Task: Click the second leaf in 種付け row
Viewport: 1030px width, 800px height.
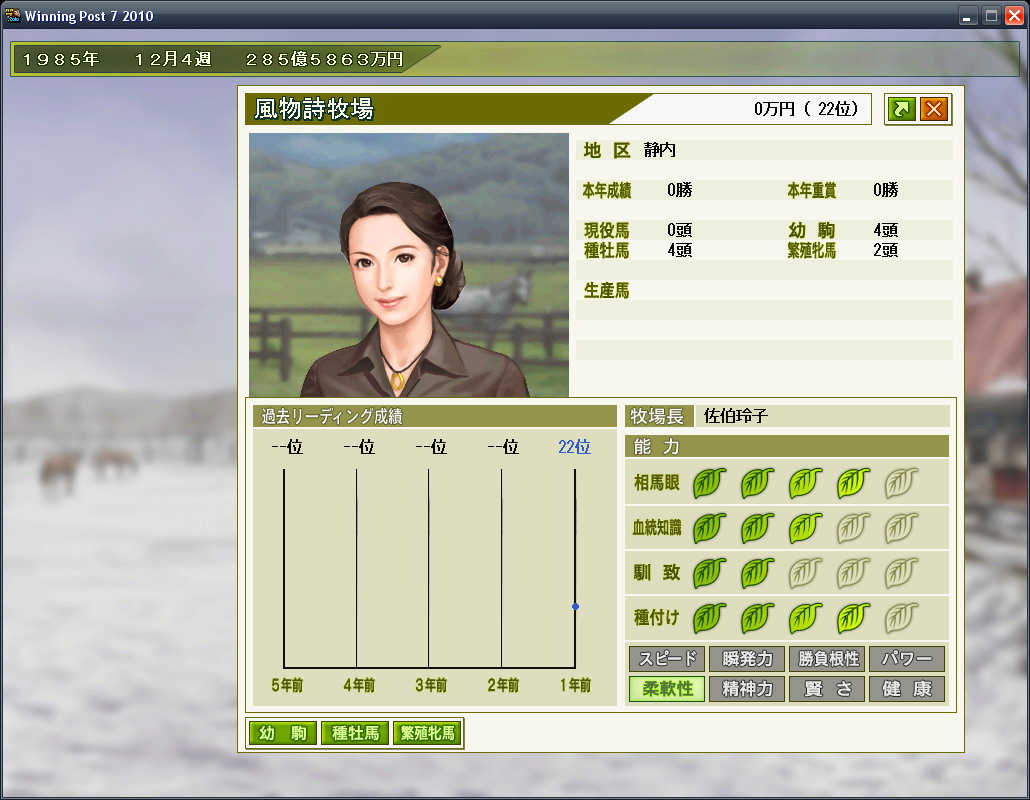Action: pyautogui.click(x=757, y=618)
